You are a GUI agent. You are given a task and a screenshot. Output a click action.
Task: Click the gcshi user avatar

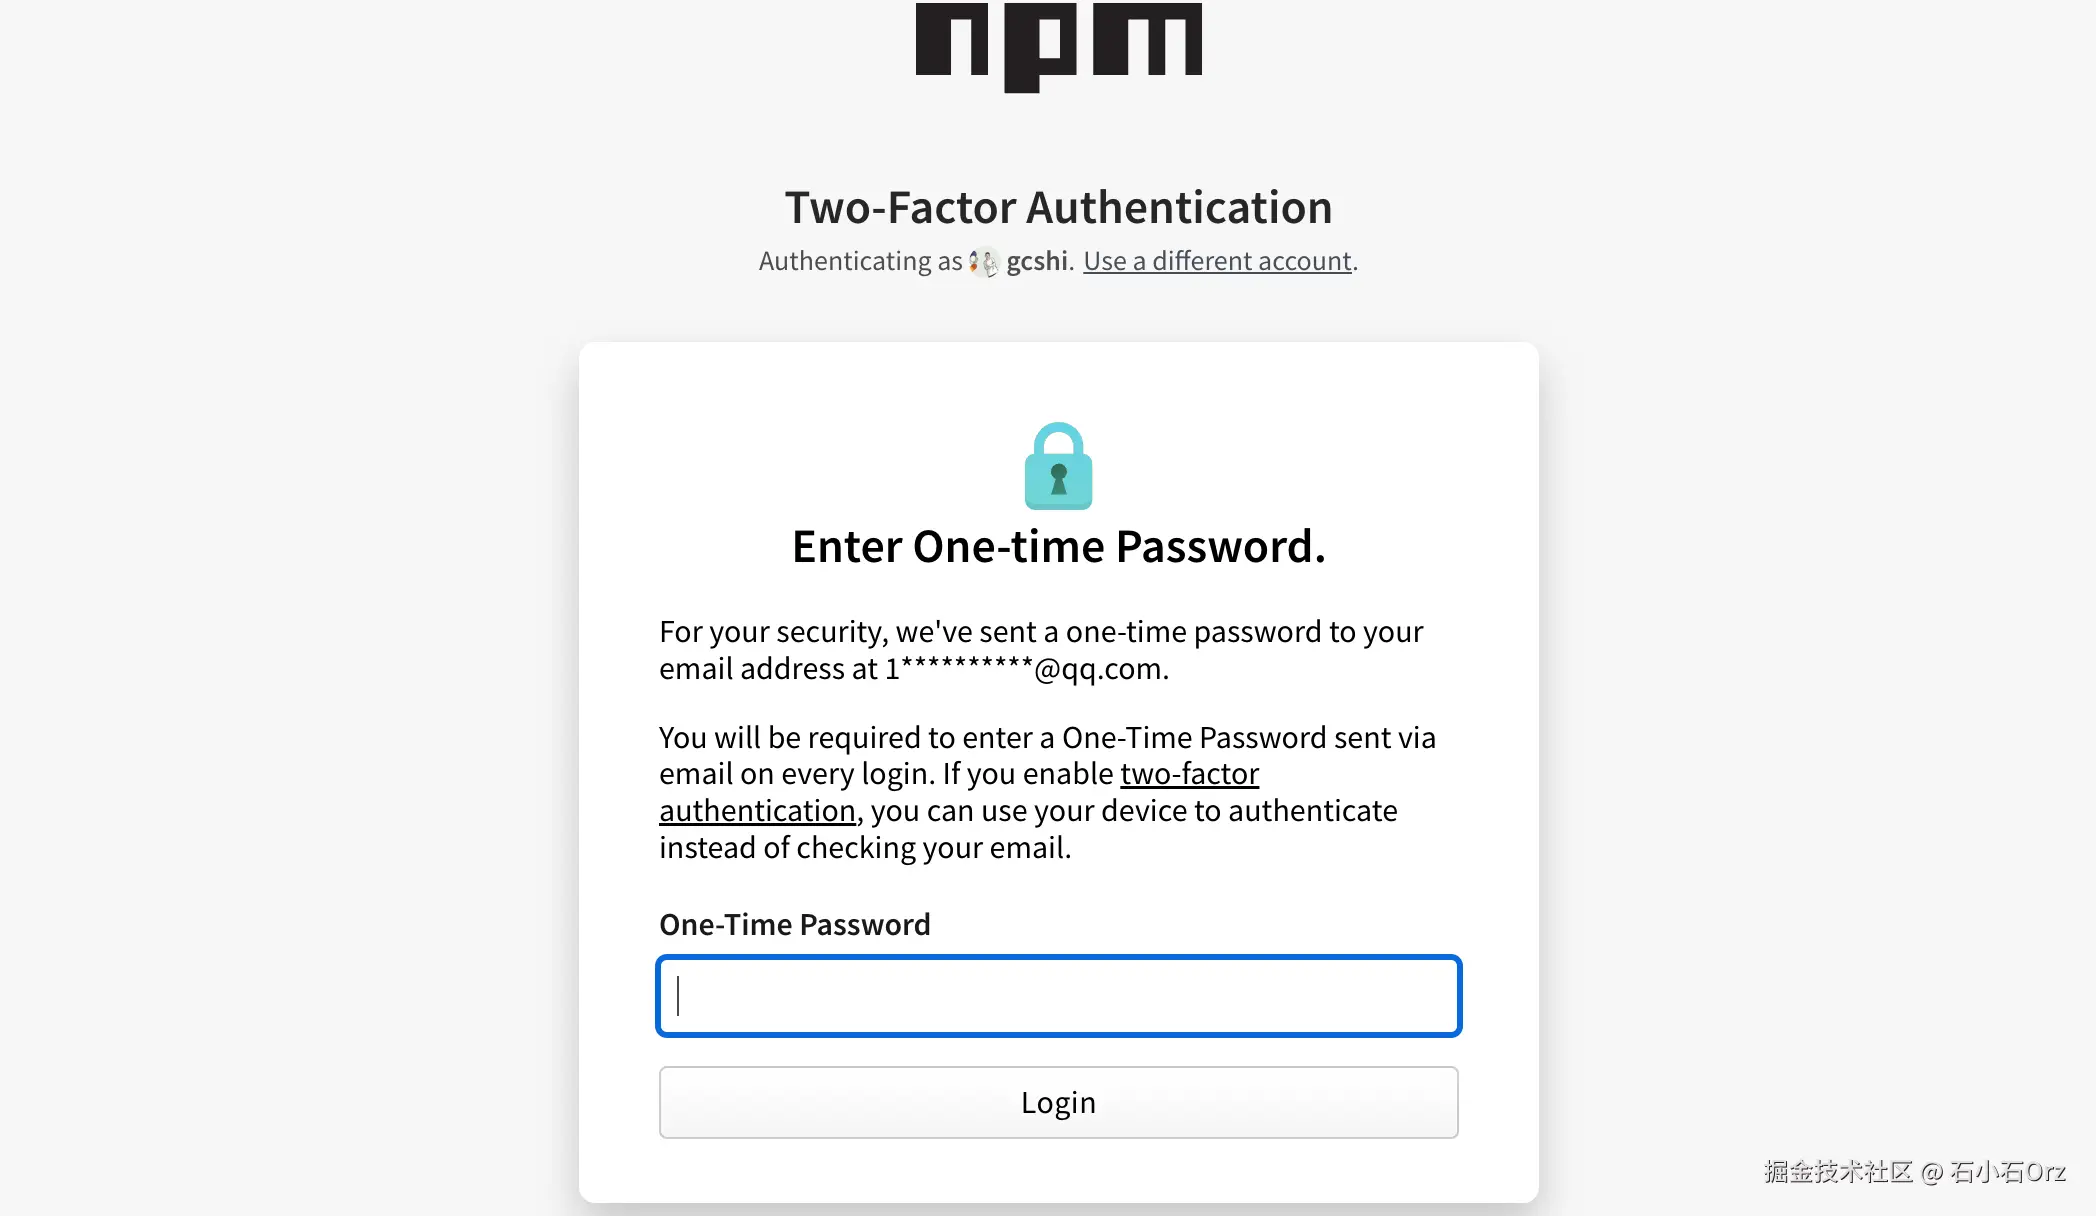coord(984,262)
